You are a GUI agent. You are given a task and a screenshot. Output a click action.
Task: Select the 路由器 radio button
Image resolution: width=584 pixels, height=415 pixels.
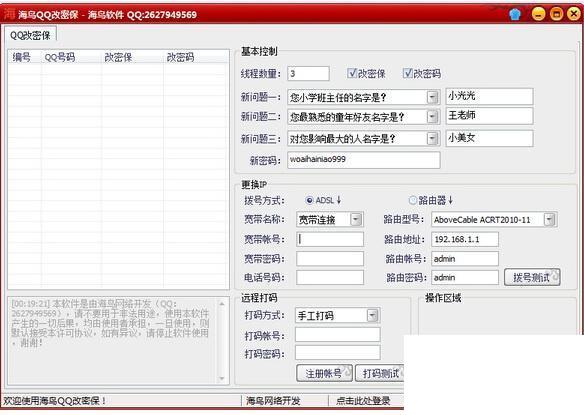tap(412, 200)
